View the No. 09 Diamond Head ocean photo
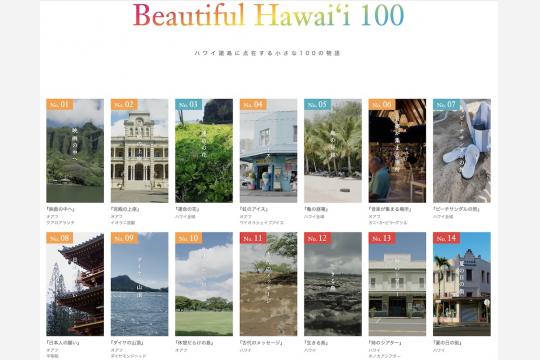540x360 pixels. [139, 284]
